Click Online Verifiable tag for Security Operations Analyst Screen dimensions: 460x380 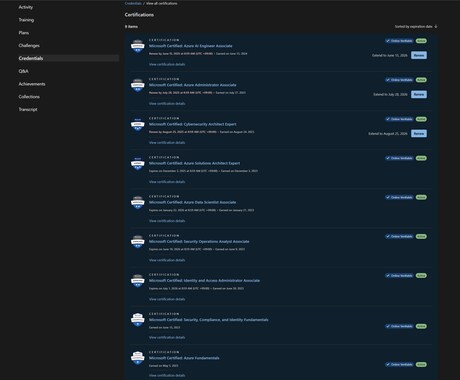399,236
